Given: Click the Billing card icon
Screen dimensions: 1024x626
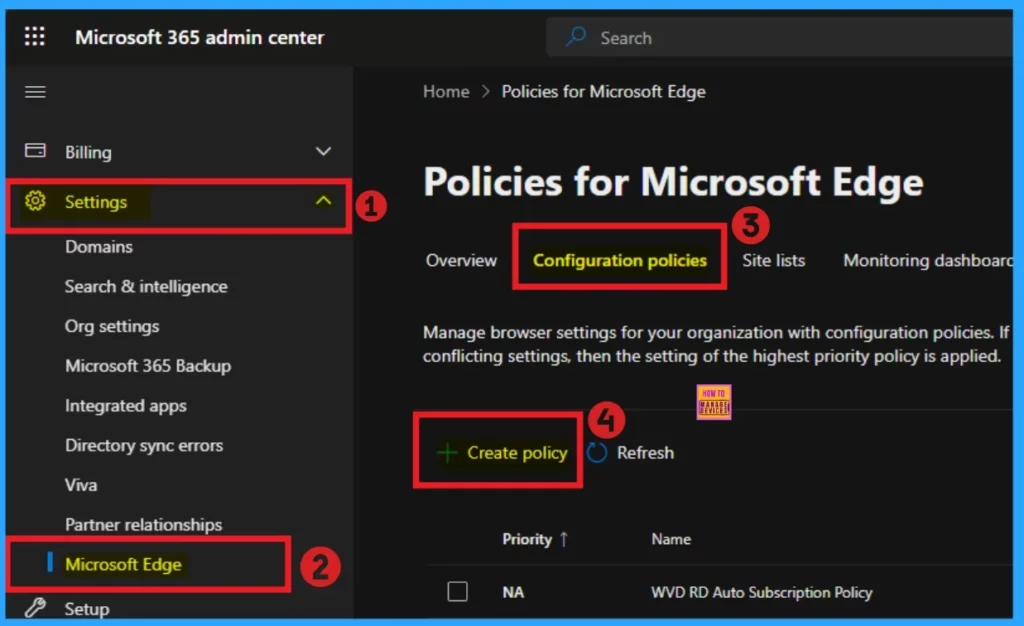Looking at the screenshot, I should [35, 151].
